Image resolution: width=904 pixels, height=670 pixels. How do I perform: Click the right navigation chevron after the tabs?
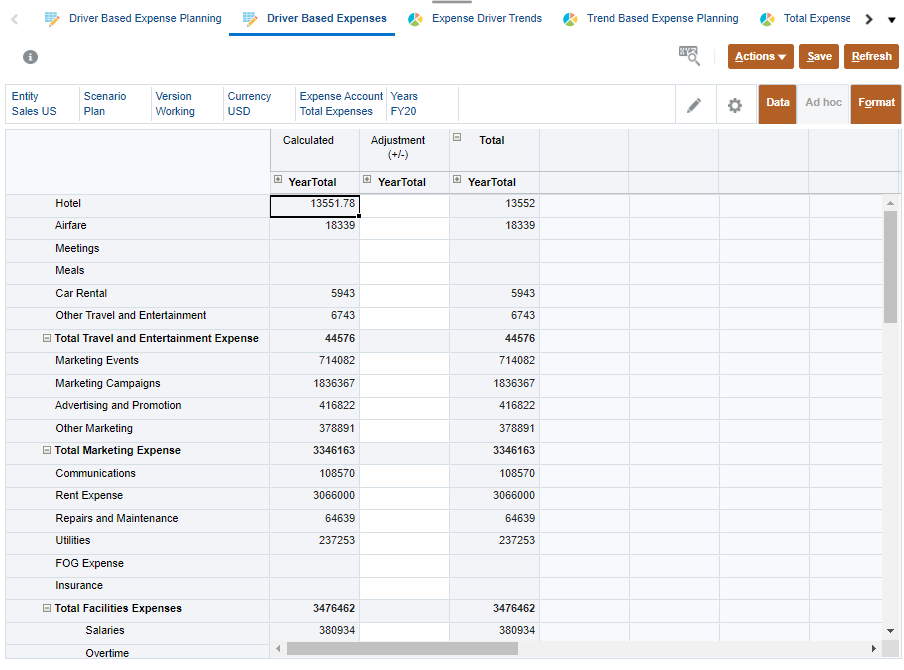click(x=868, y=17)
